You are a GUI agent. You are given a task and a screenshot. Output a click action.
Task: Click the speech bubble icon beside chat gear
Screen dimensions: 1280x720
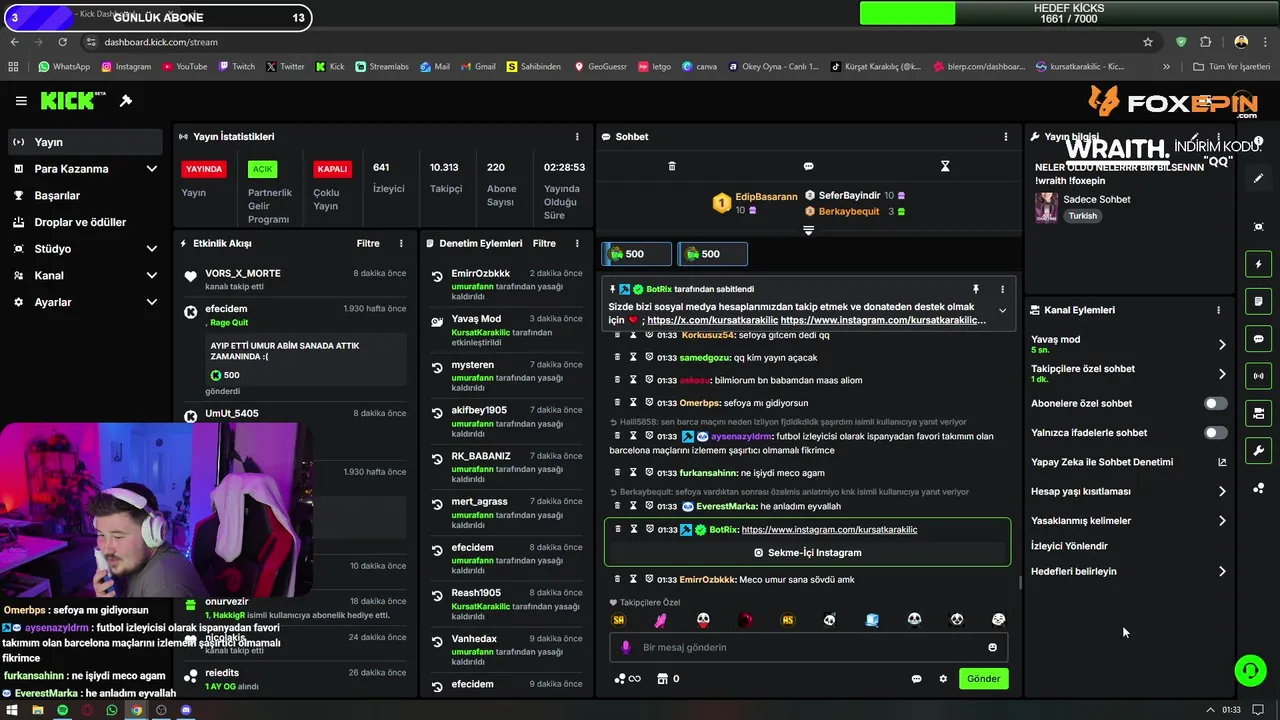coord(916,679)
